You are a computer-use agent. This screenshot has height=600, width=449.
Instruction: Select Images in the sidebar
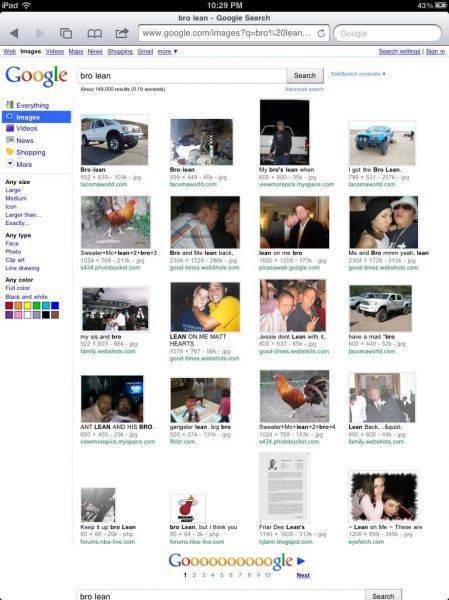pos(36,117)
